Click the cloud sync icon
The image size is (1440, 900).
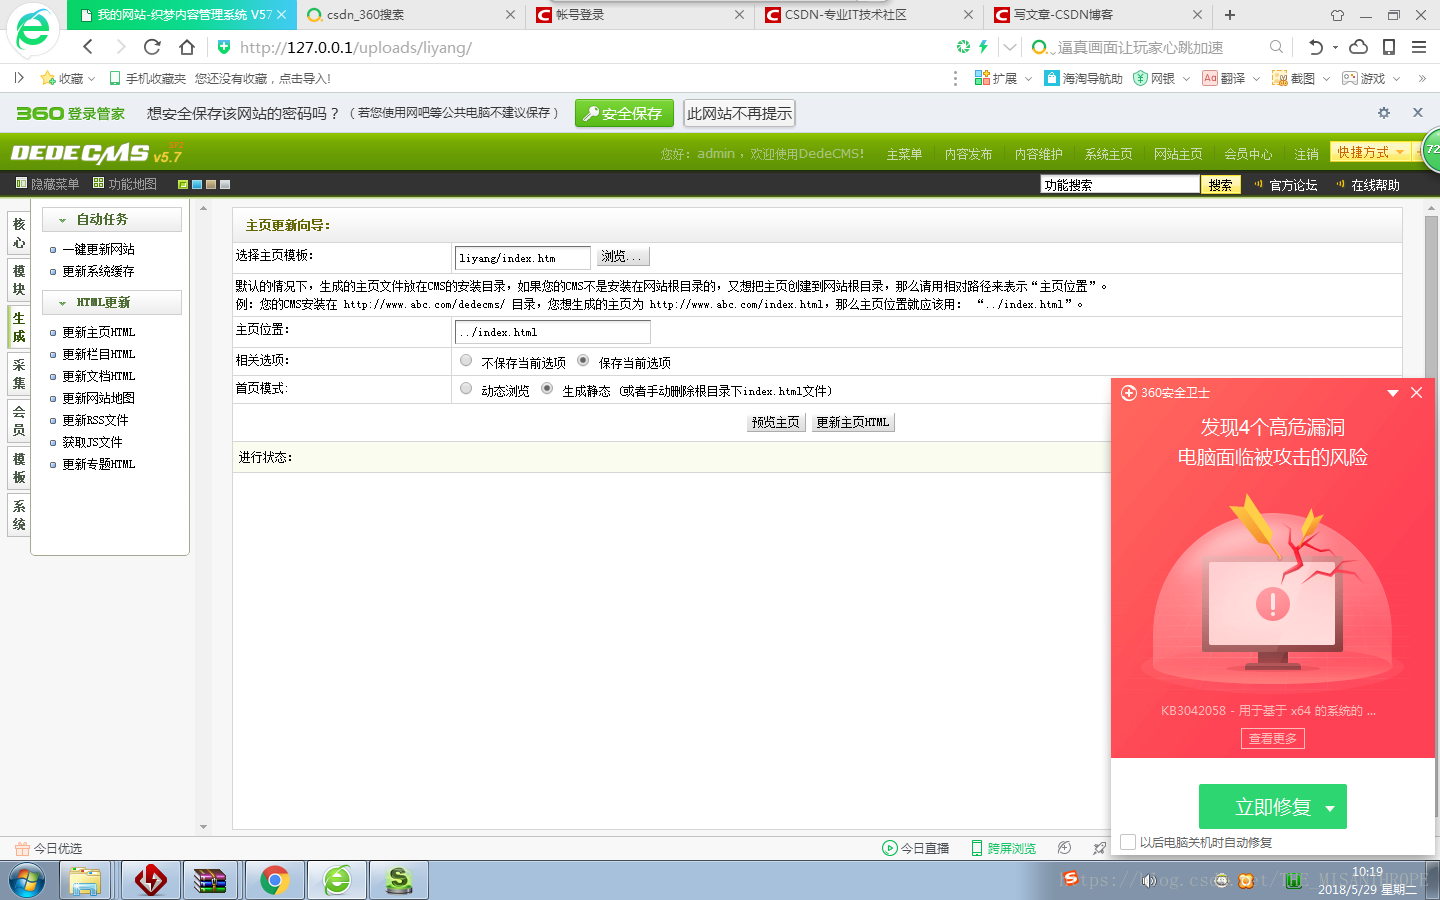click(x=1358, y=47)
